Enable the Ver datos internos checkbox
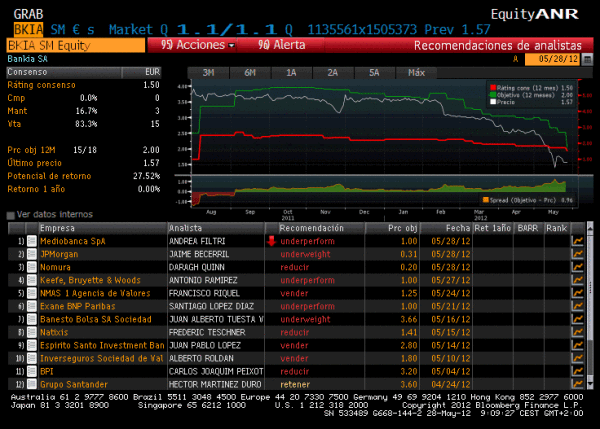The image size is (600, 429). click(11, 215)
